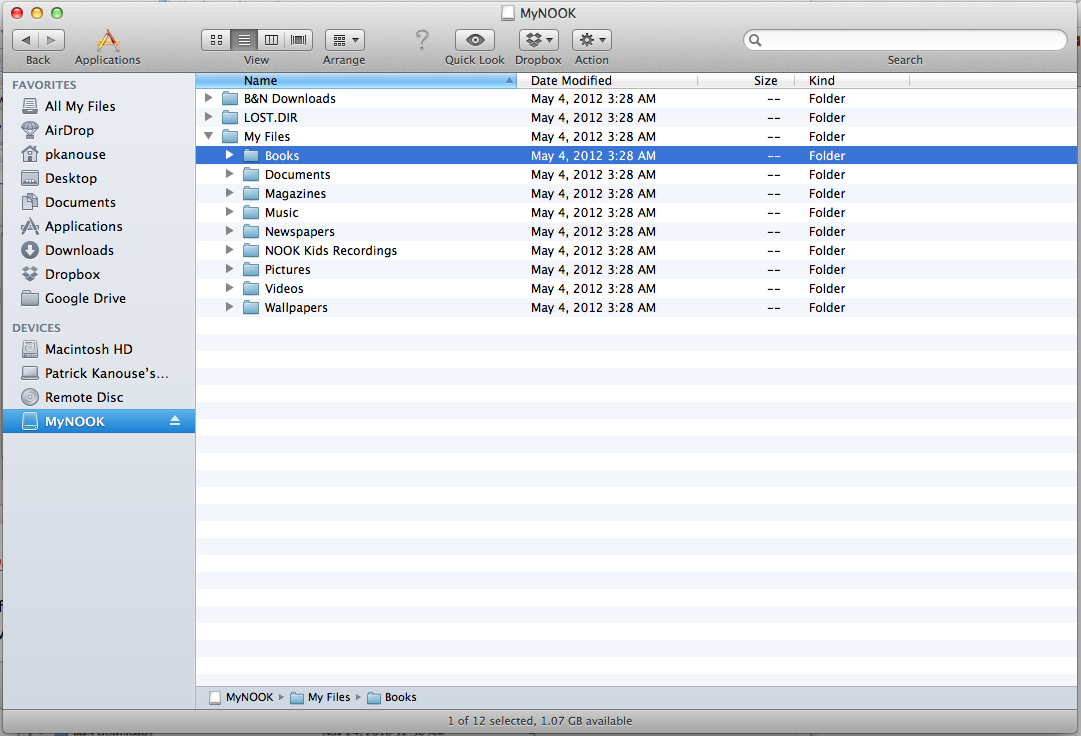Screen dimensions: 1081x736
Task: Open AirDrop in the sidebar
Action: pyautogui.click(x=69, y=130)
